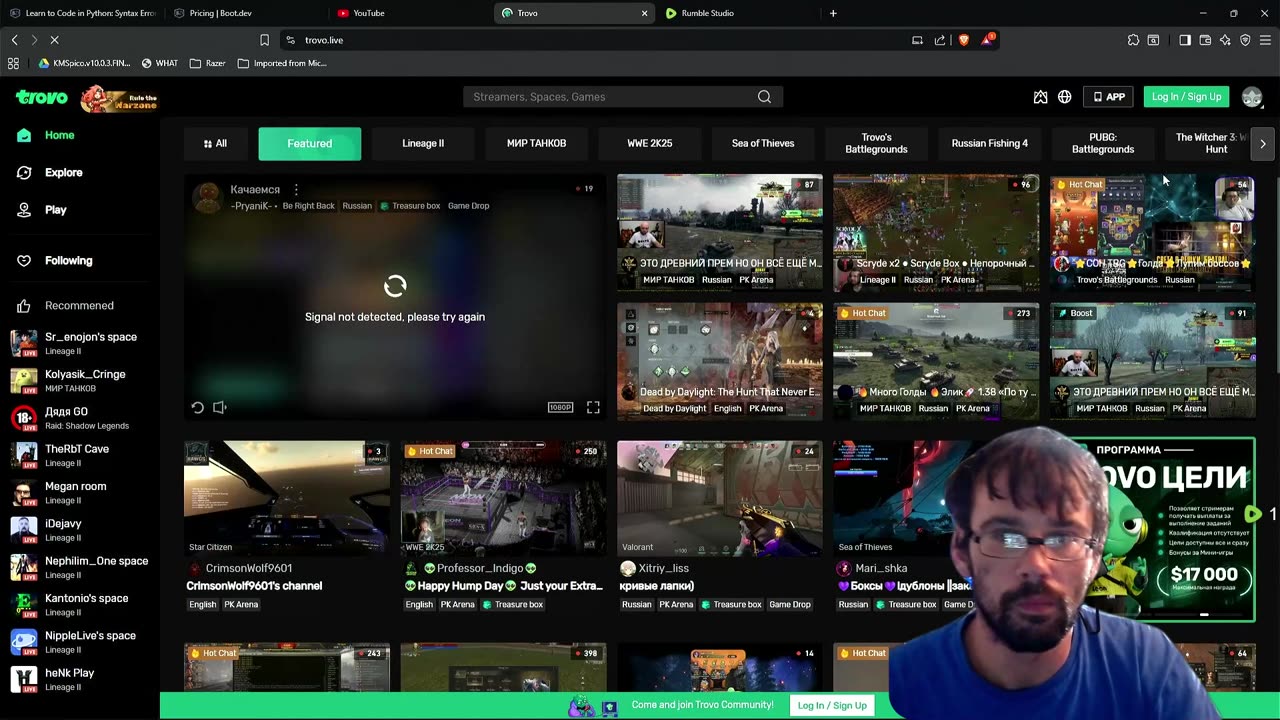This screenshot has width=1280, height=720.
Task: Switch to the Rumble Studio browser tab
Action: pyautogui.click(x=738, y=13)
